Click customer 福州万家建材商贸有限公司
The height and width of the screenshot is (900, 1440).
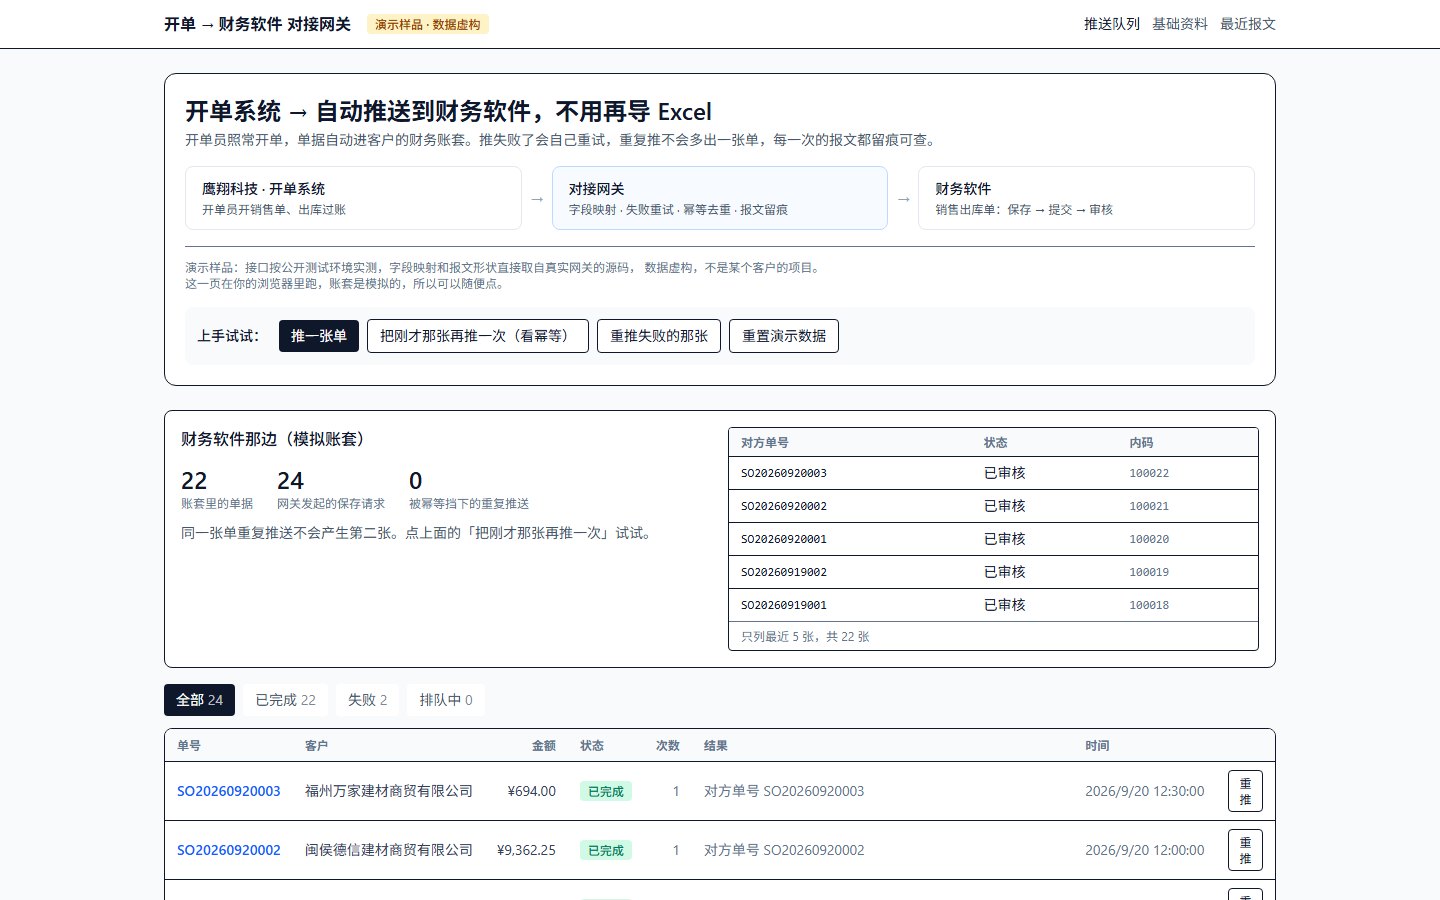pos(389,791)
